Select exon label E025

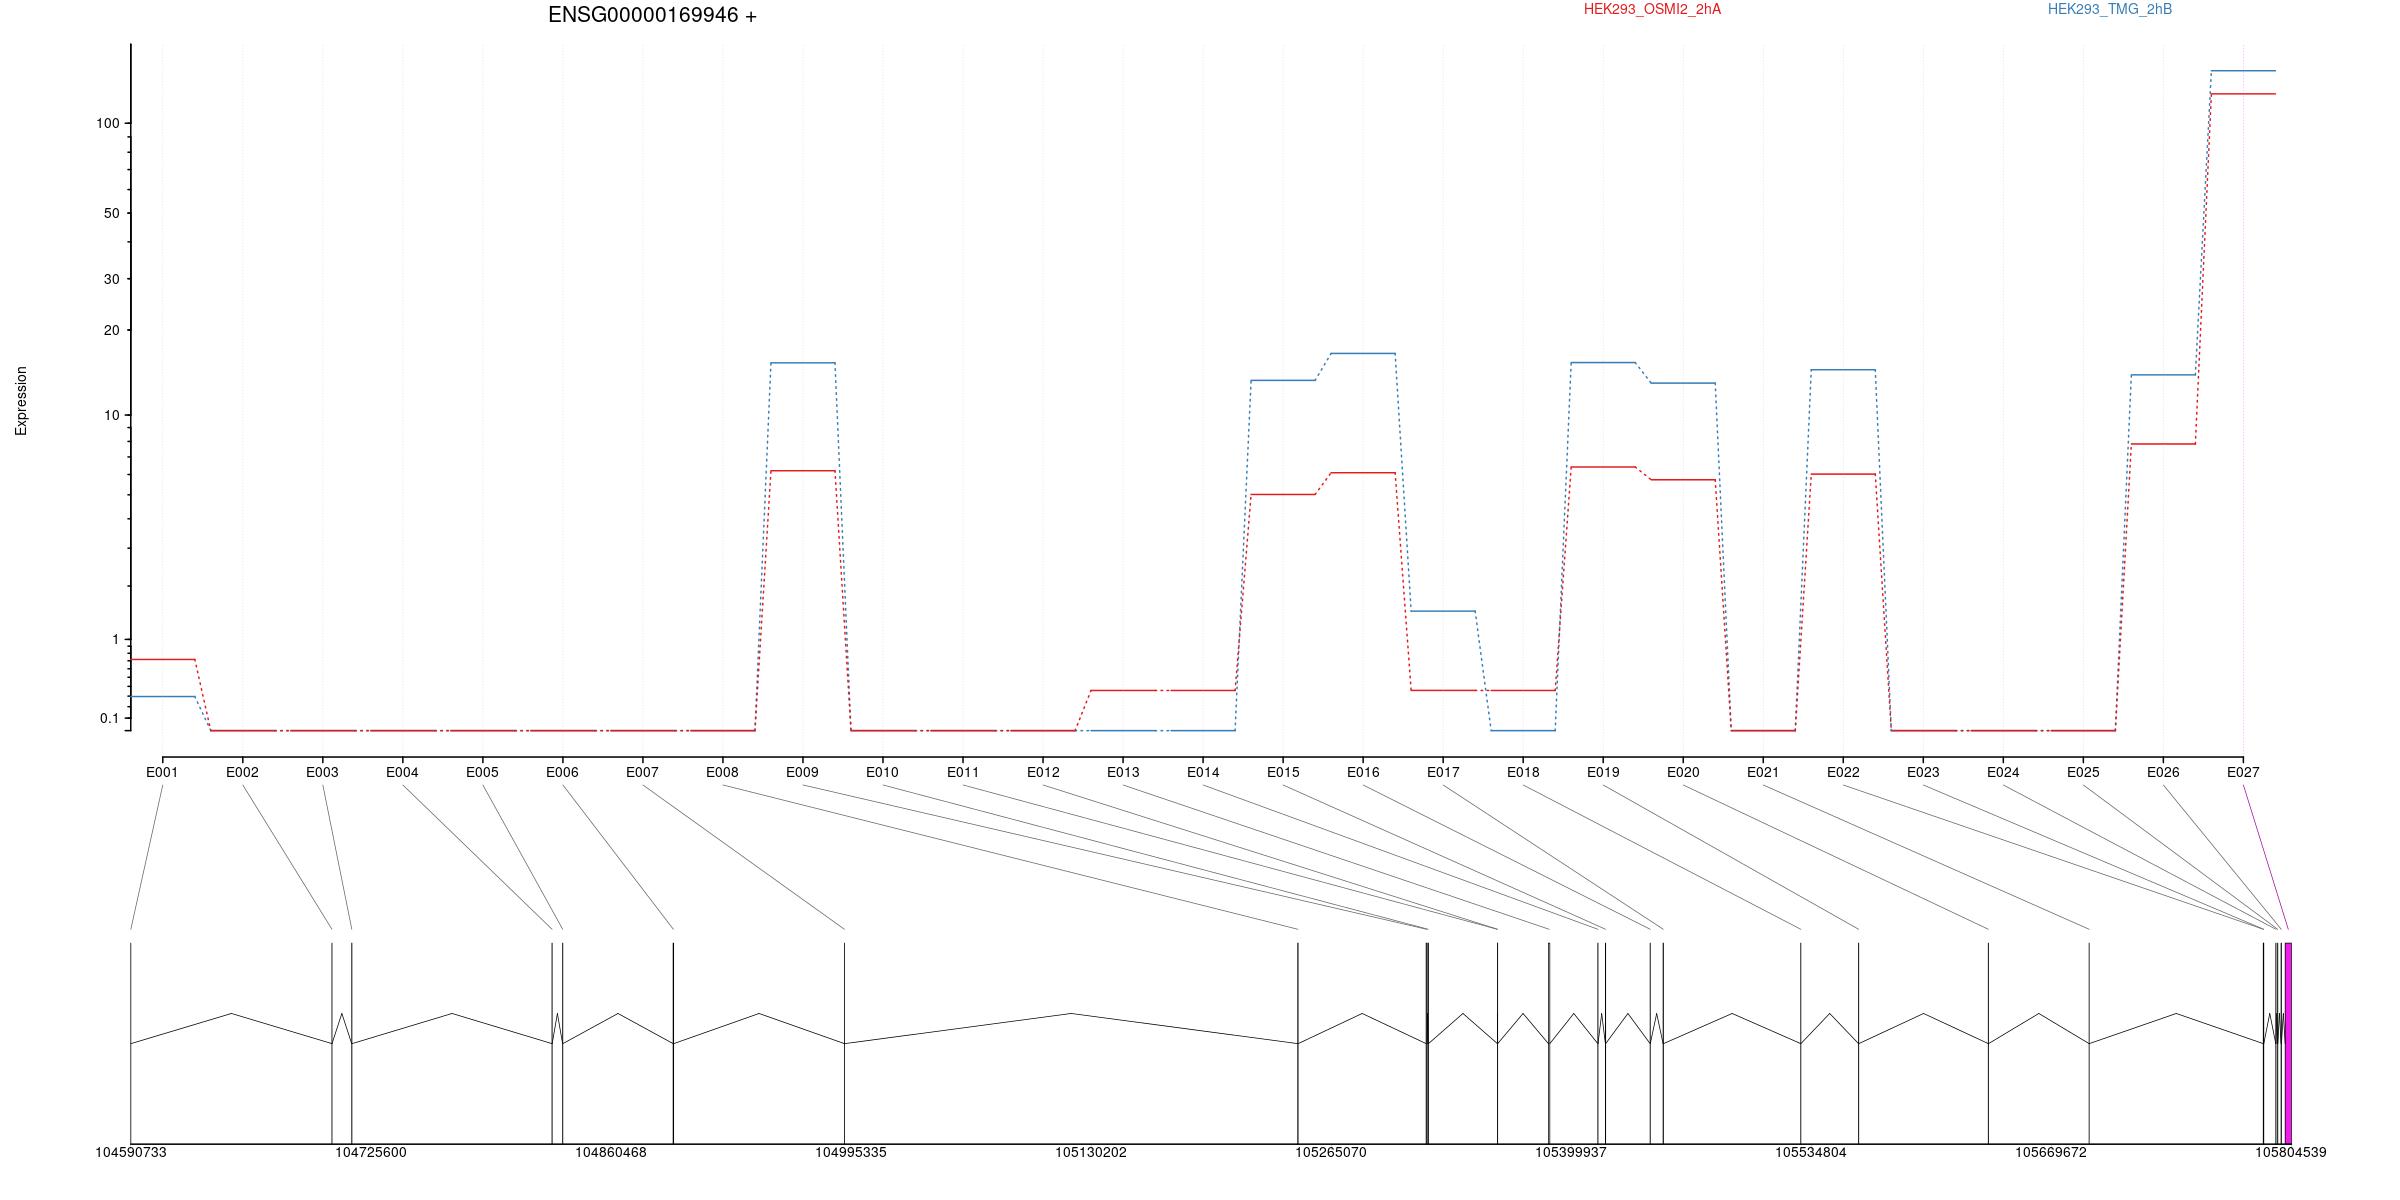coord(2083,772)
